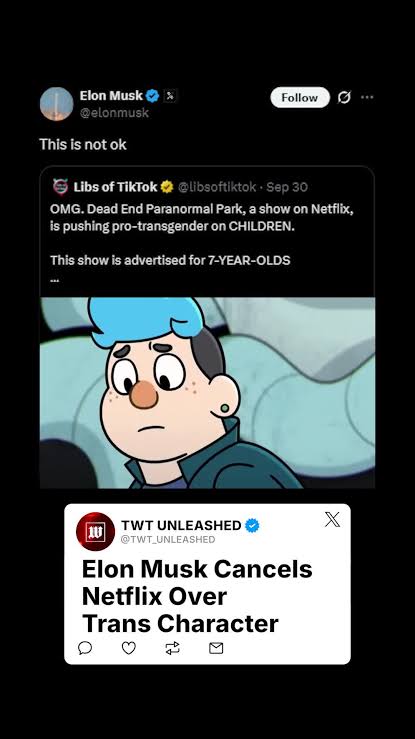Click the X logo on the white card
Image resolution: width=415 pixels, height=739 pixels.
pos(332,519)
